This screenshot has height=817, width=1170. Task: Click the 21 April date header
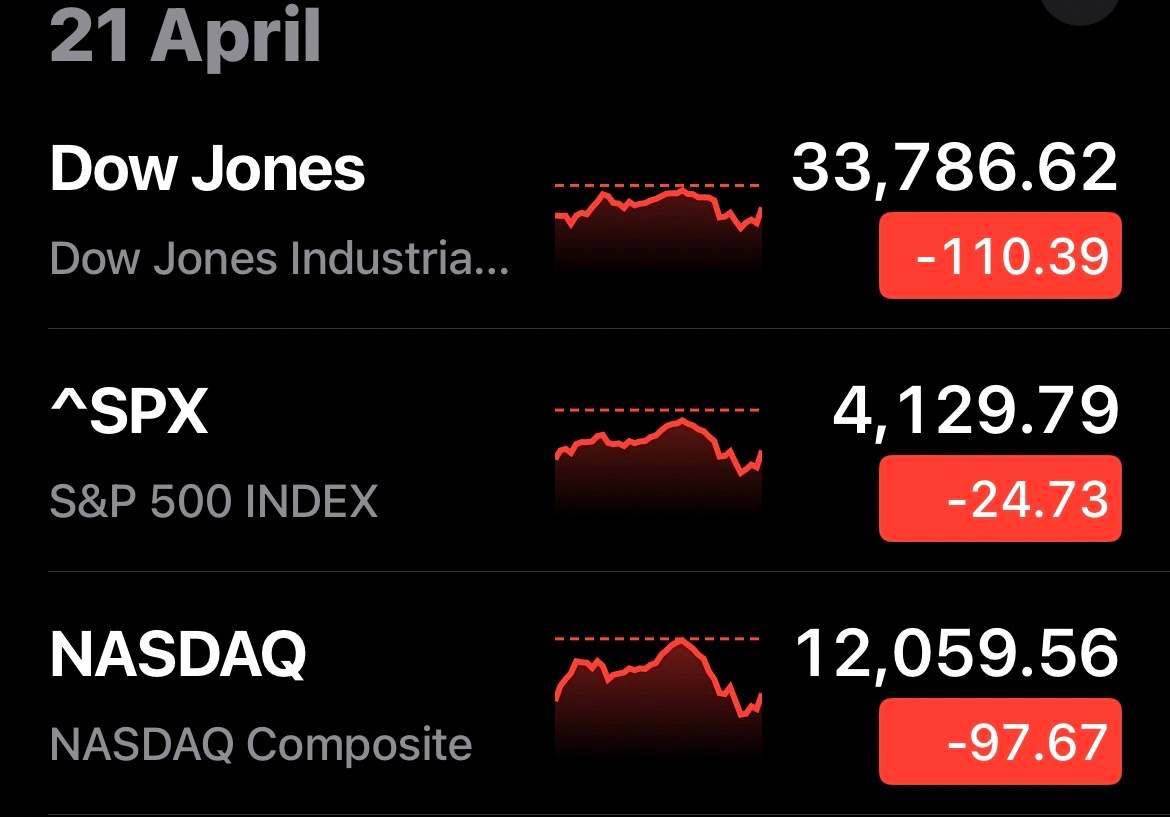(186, 35)
